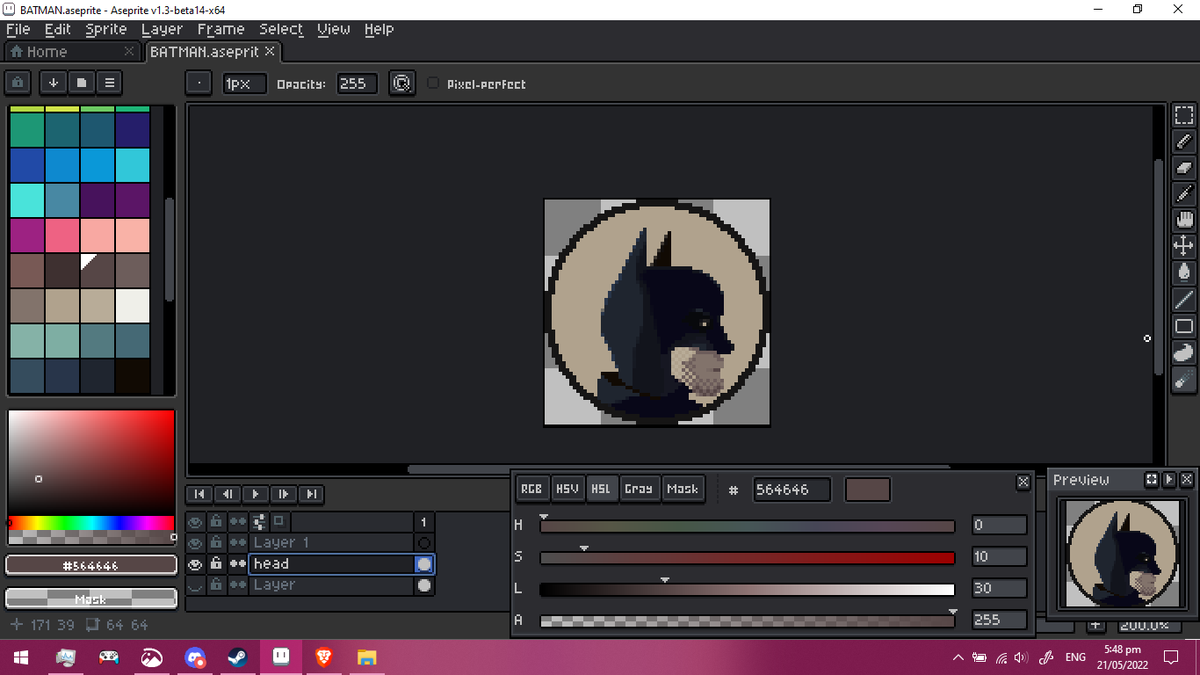The height and width of the screenshot is (675, 1200).
Task: Click the #564646 foreground color button
Action: (x=91, y=565)
